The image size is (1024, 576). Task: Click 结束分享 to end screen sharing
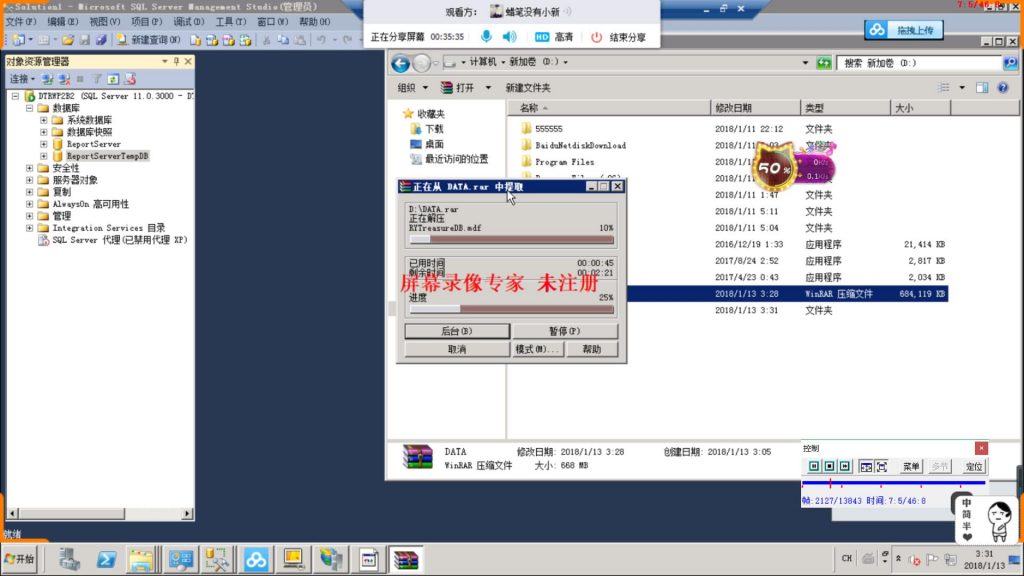click(x=618, y=37)
